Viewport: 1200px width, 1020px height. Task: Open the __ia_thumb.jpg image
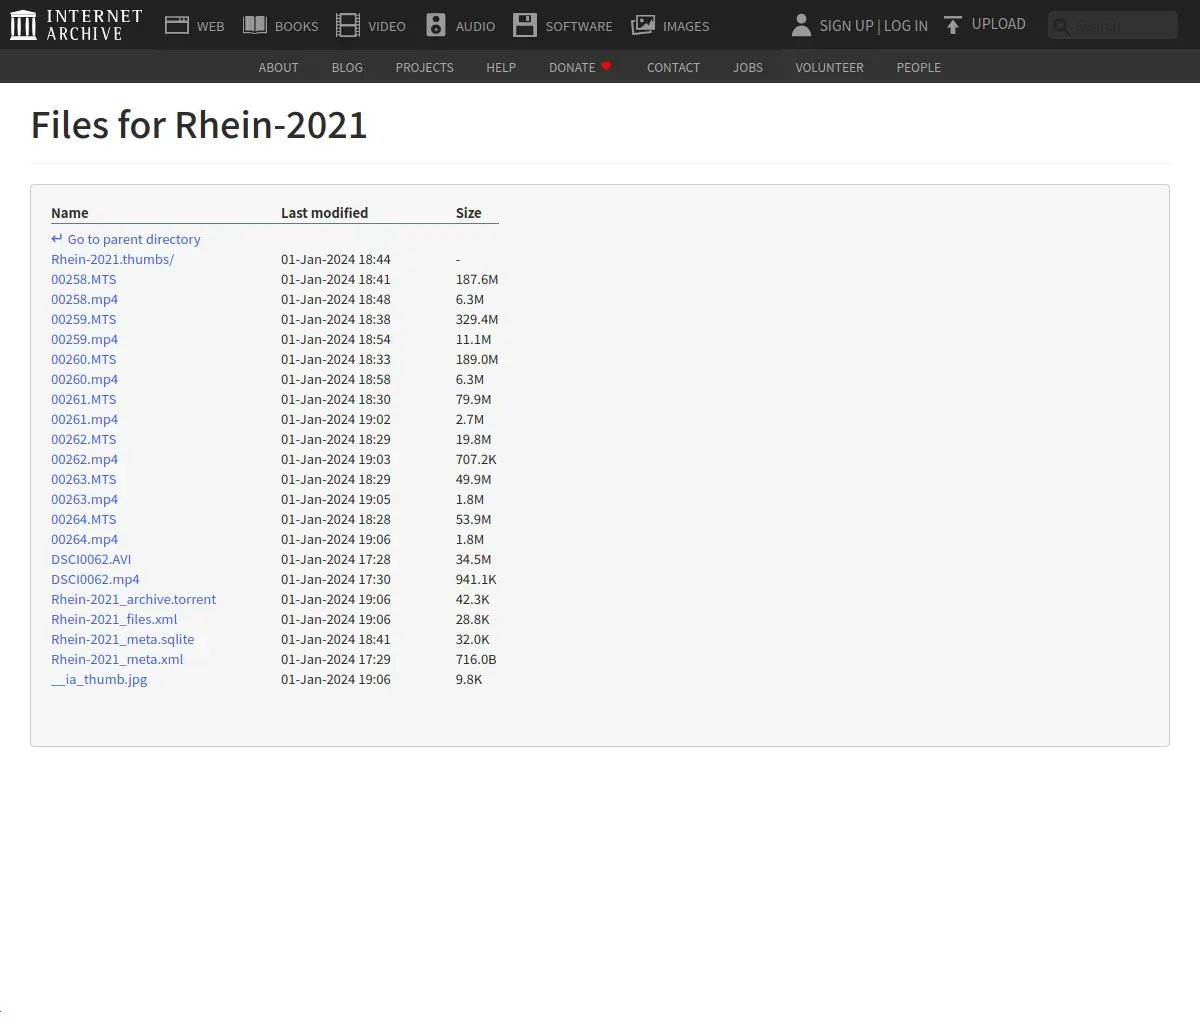[99, 679]
